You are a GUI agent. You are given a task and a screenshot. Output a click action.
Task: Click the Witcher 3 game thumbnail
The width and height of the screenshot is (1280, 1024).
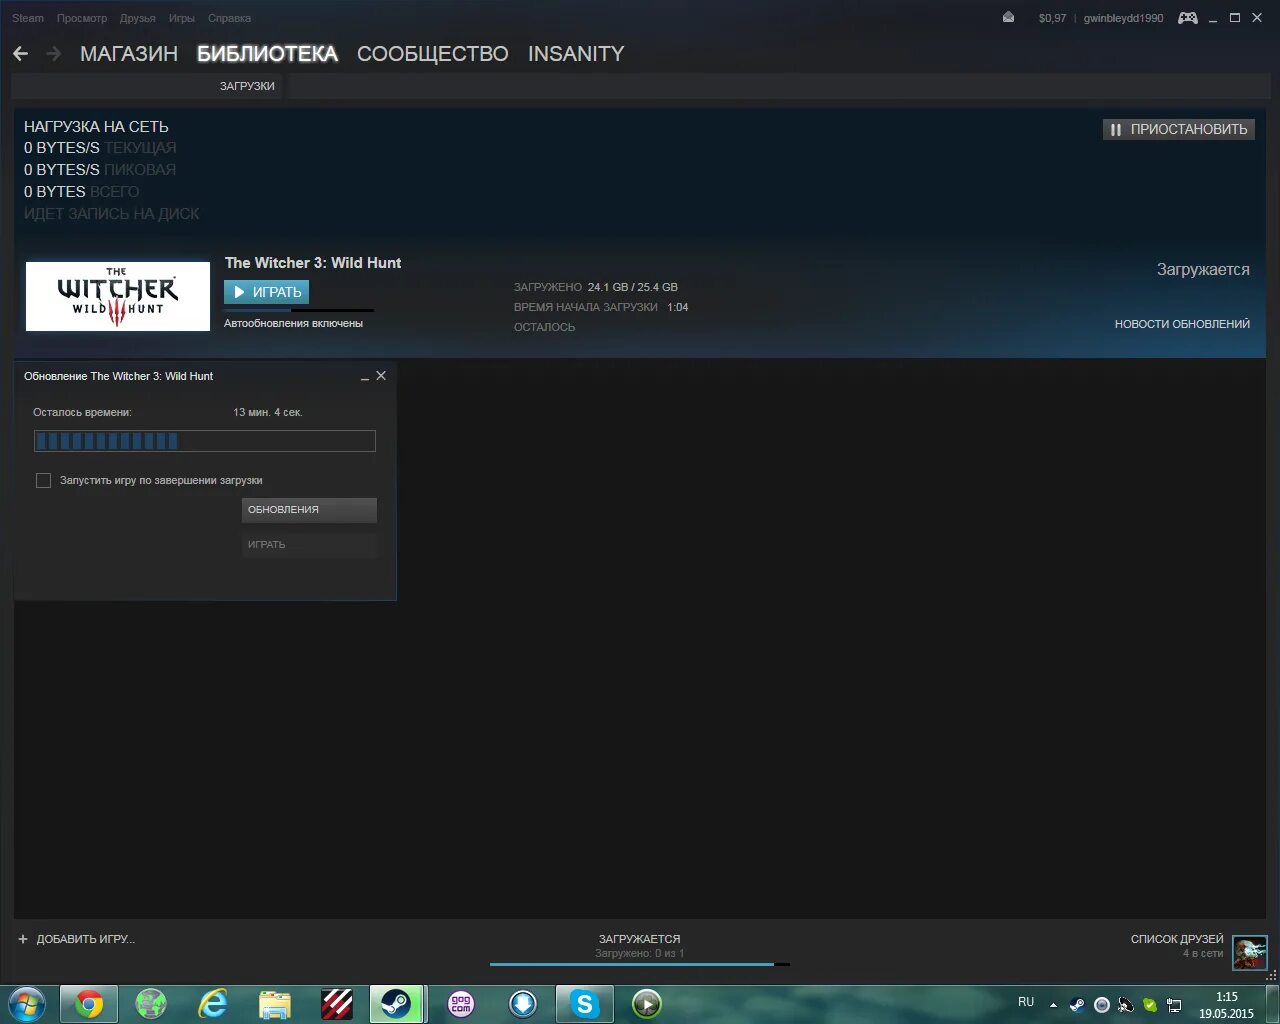point(118,296)
